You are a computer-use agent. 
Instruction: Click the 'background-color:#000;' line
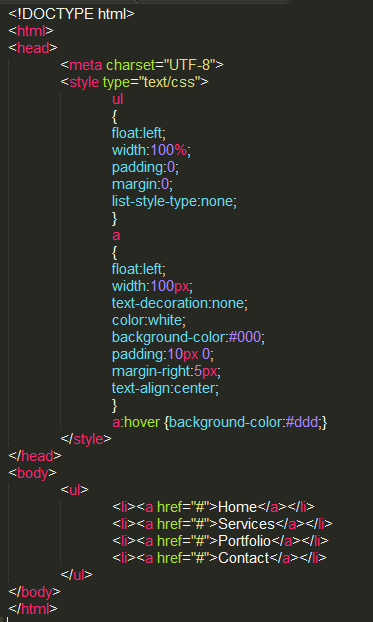pyautogui.click(x=188, y=338)
